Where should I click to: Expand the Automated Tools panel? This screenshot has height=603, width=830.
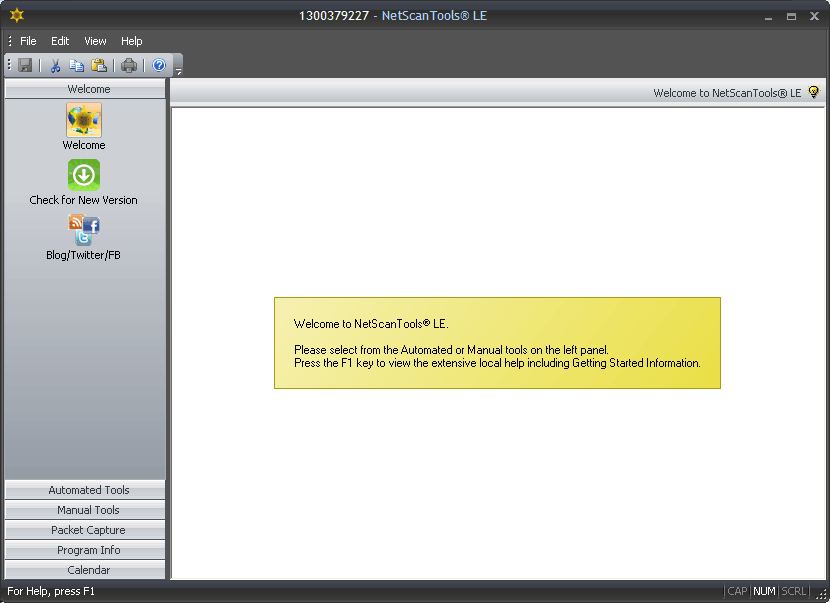[x=85, y=490]
